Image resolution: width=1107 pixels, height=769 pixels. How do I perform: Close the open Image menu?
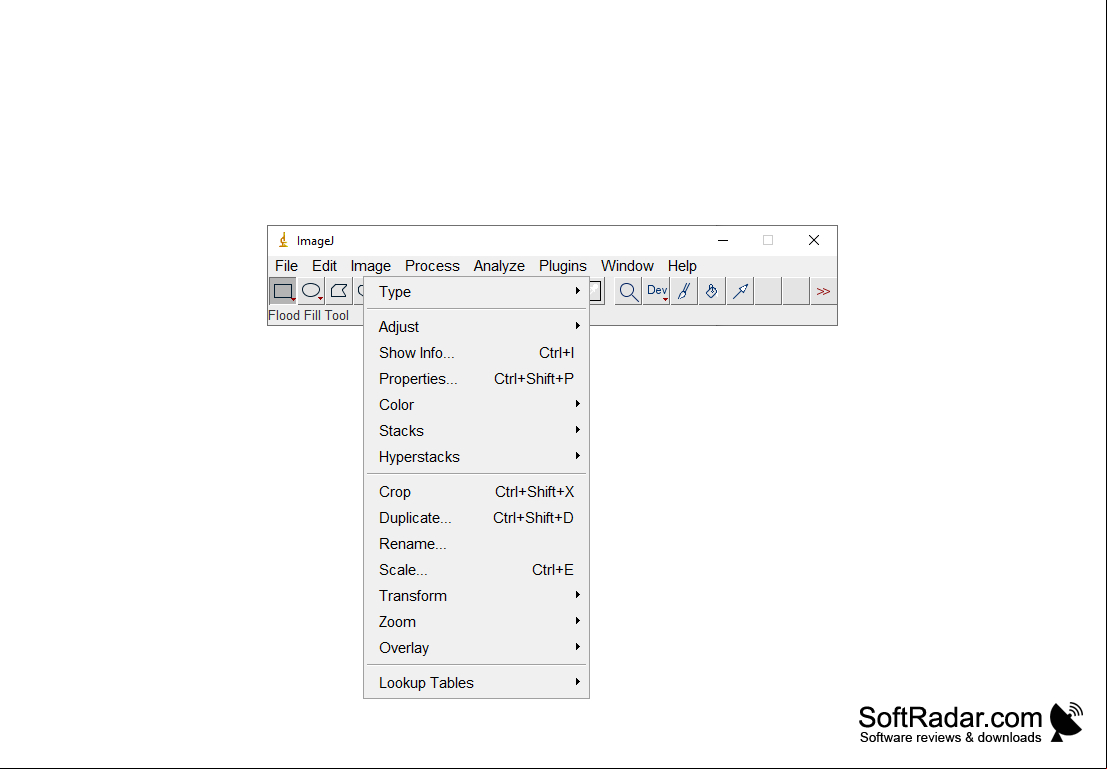371,266
